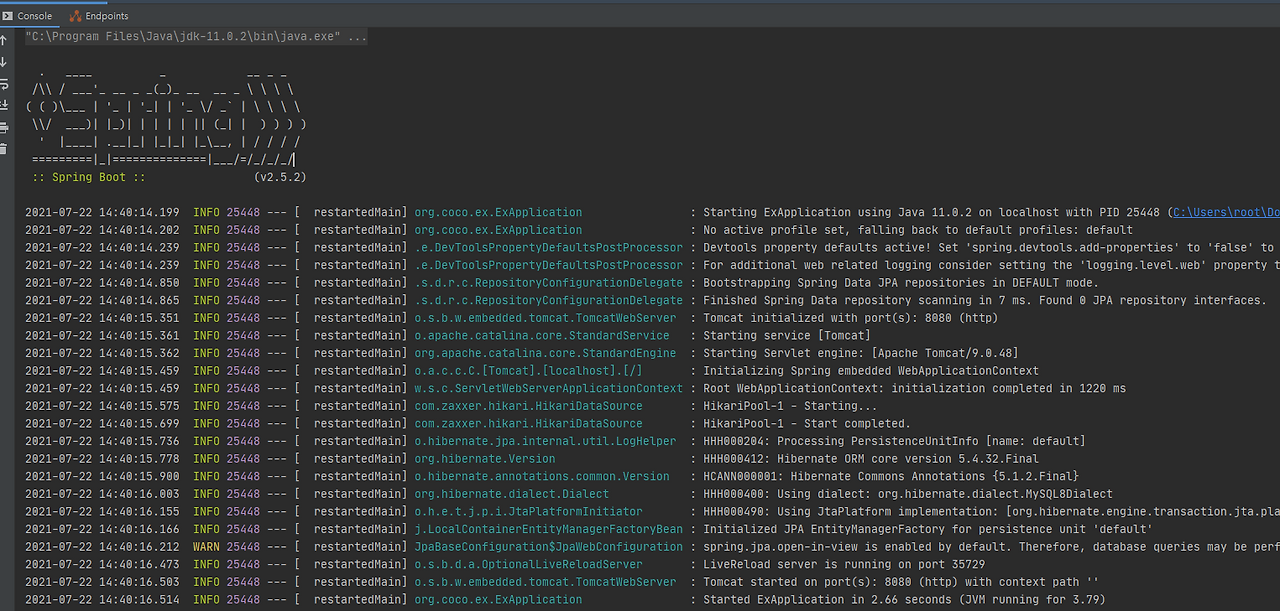Click 'Finished Spring Data repository scanning' message
This screenshot has width=1280, height=611.
point(985,300)
